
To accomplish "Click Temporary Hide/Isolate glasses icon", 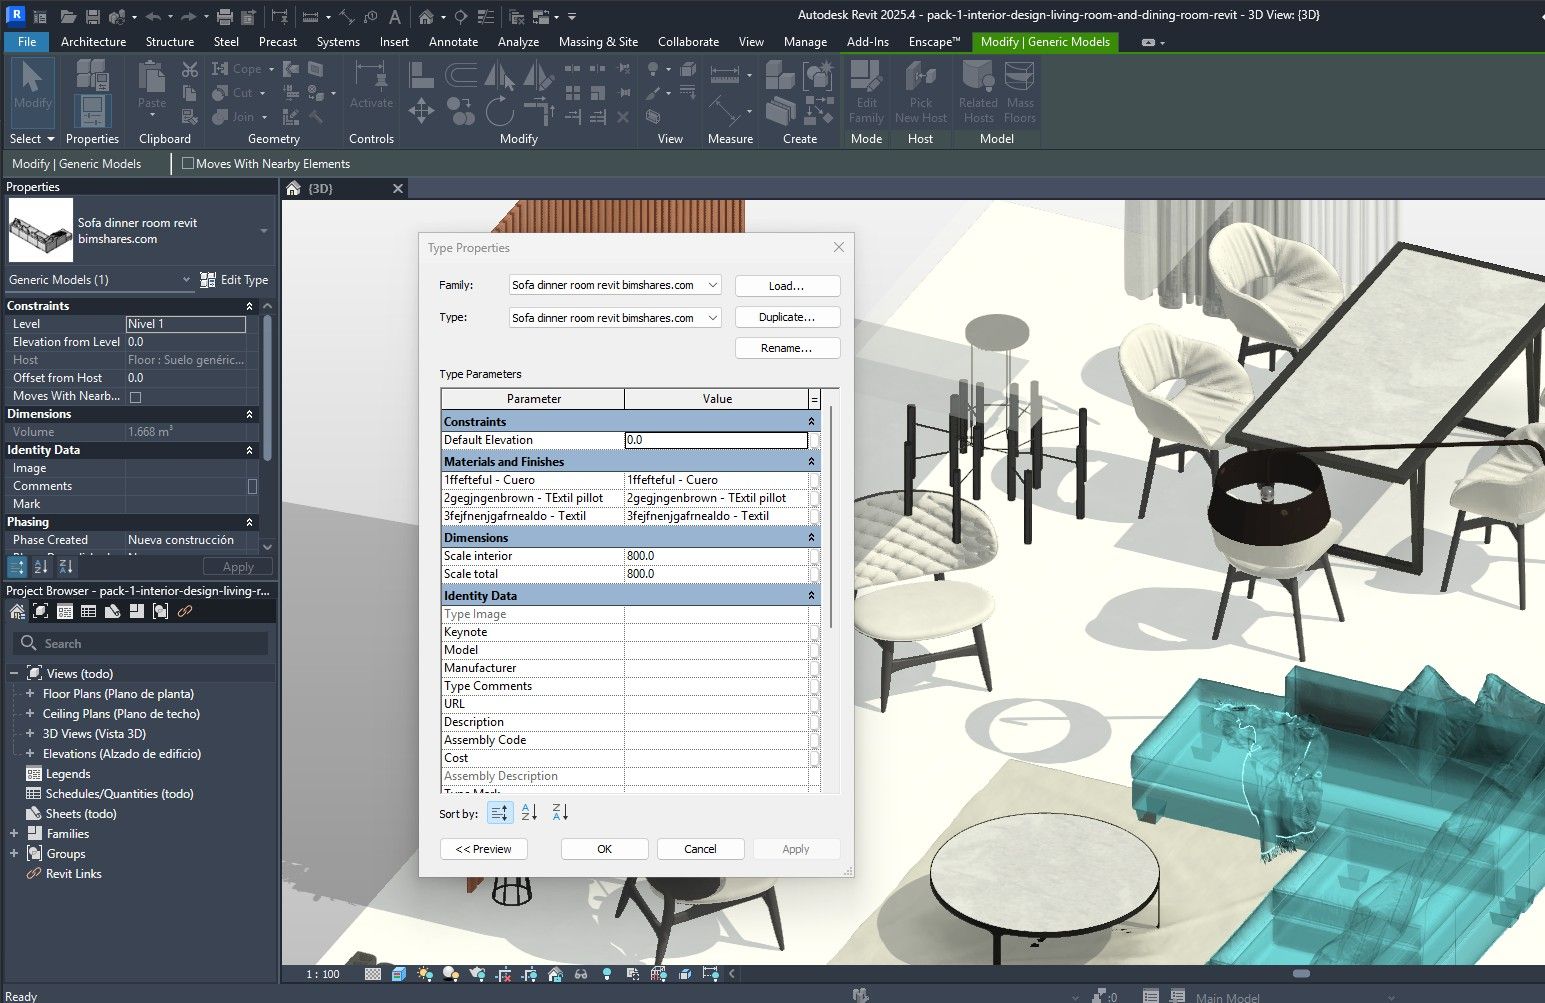I will (581, 974).
